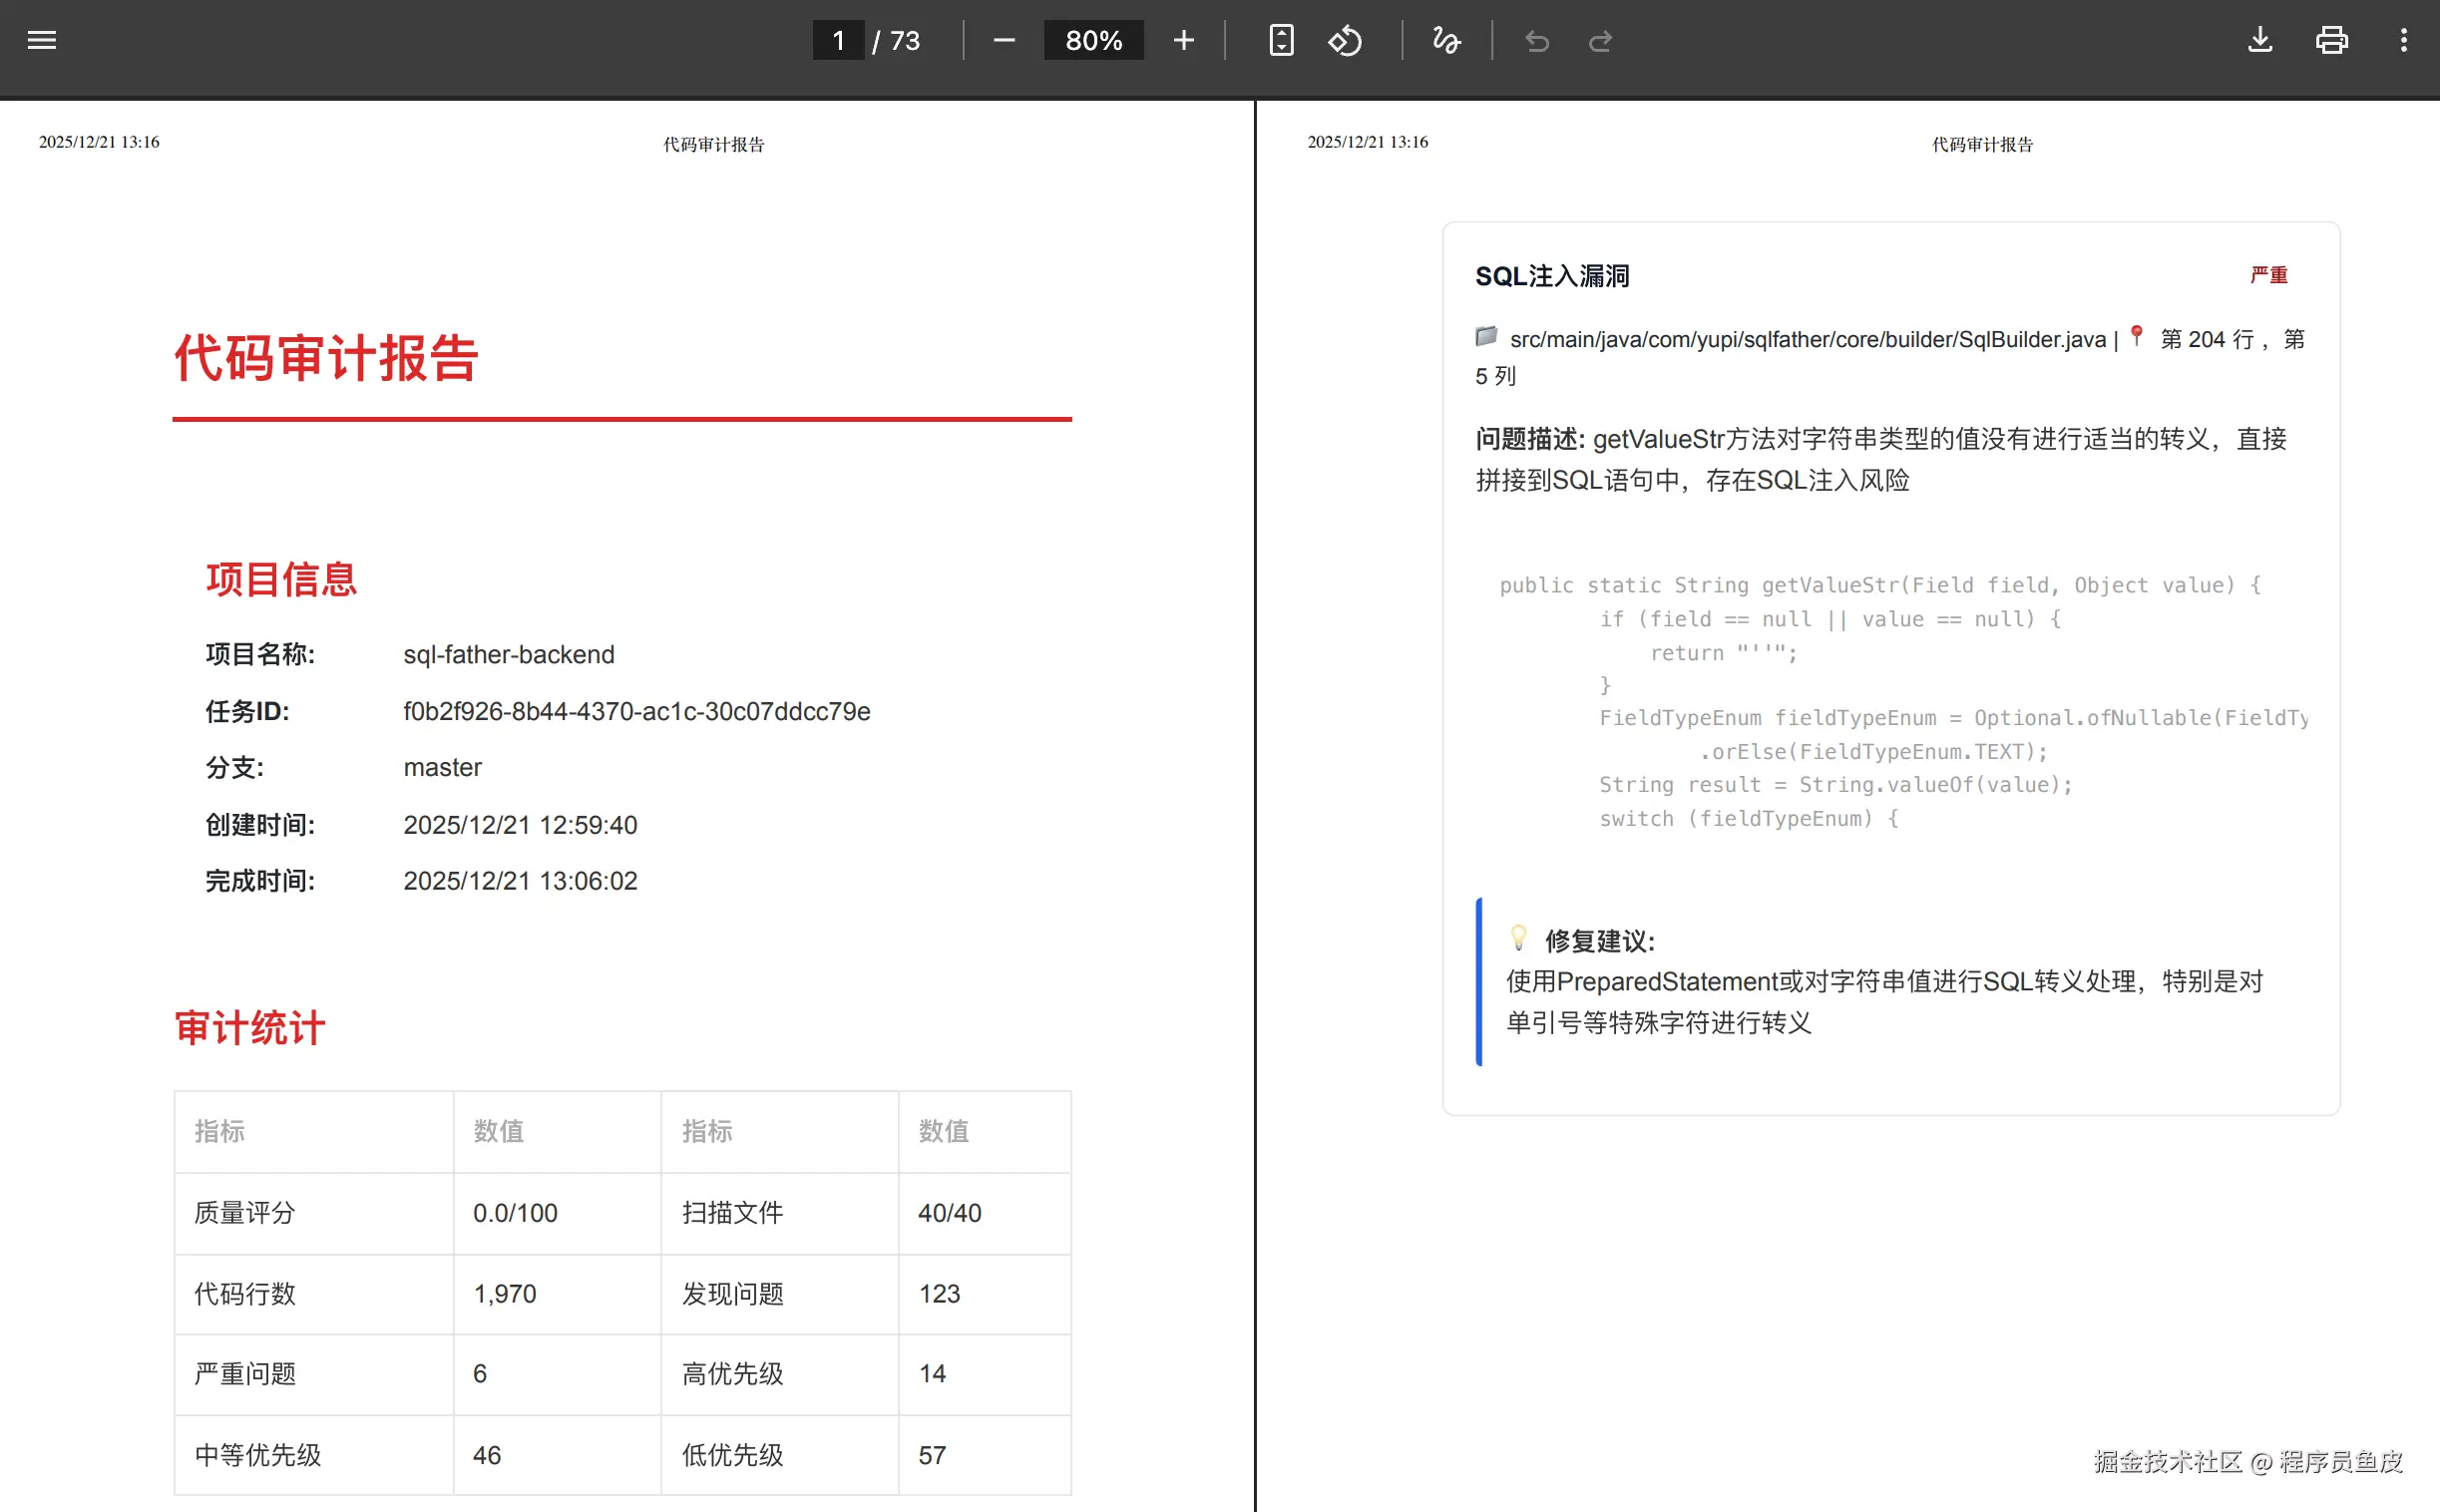Click the zoom in plus button
Screen dimensions: 2440x1512
1183,40
